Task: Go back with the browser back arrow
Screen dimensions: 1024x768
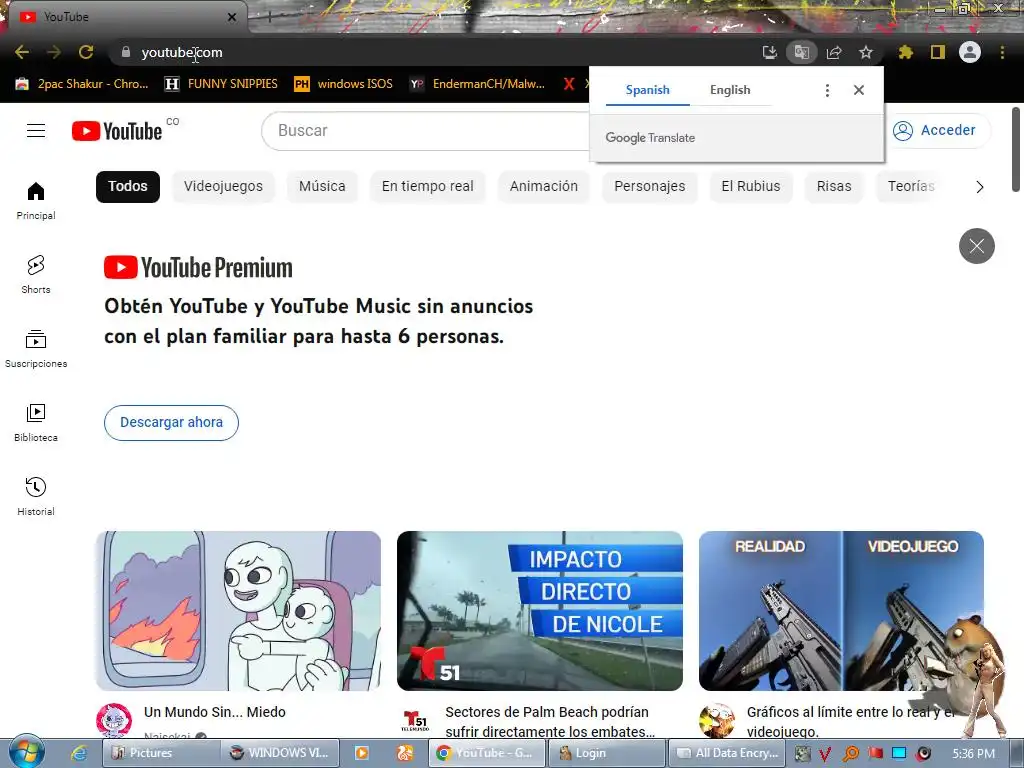Action: click(x=22, y=52)
